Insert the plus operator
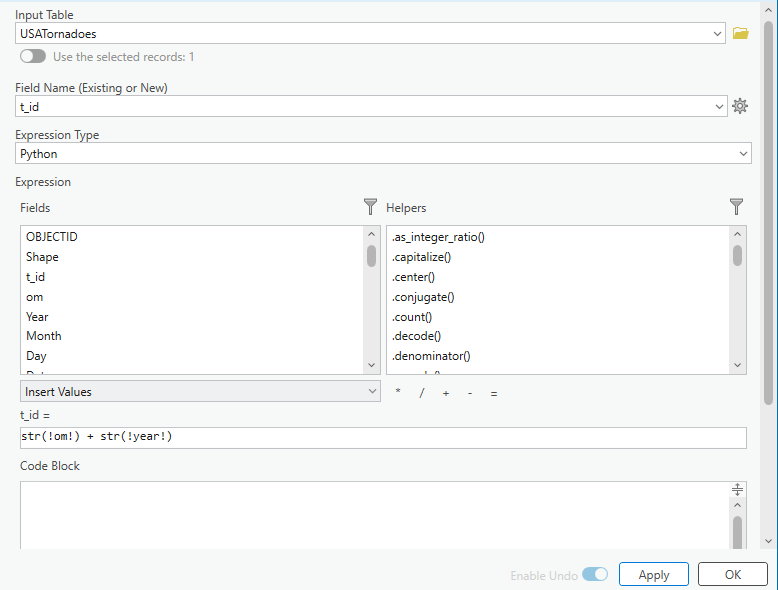Image resolution: width=778 pixels, height=590 pixels. click(446, 393)
